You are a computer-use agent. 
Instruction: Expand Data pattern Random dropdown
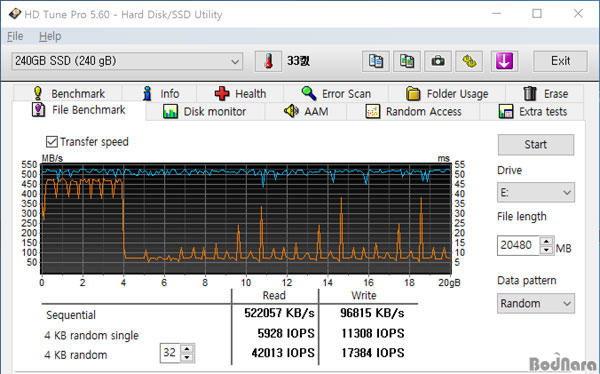536,304
